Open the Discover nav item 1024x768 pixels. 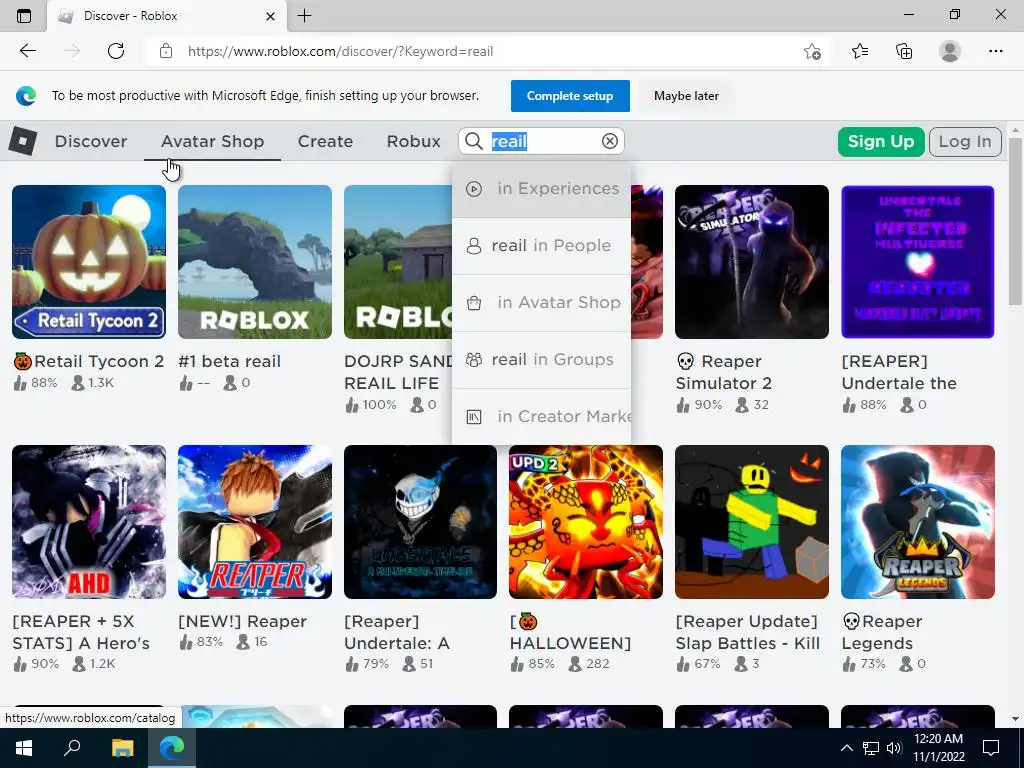(91, 141)
